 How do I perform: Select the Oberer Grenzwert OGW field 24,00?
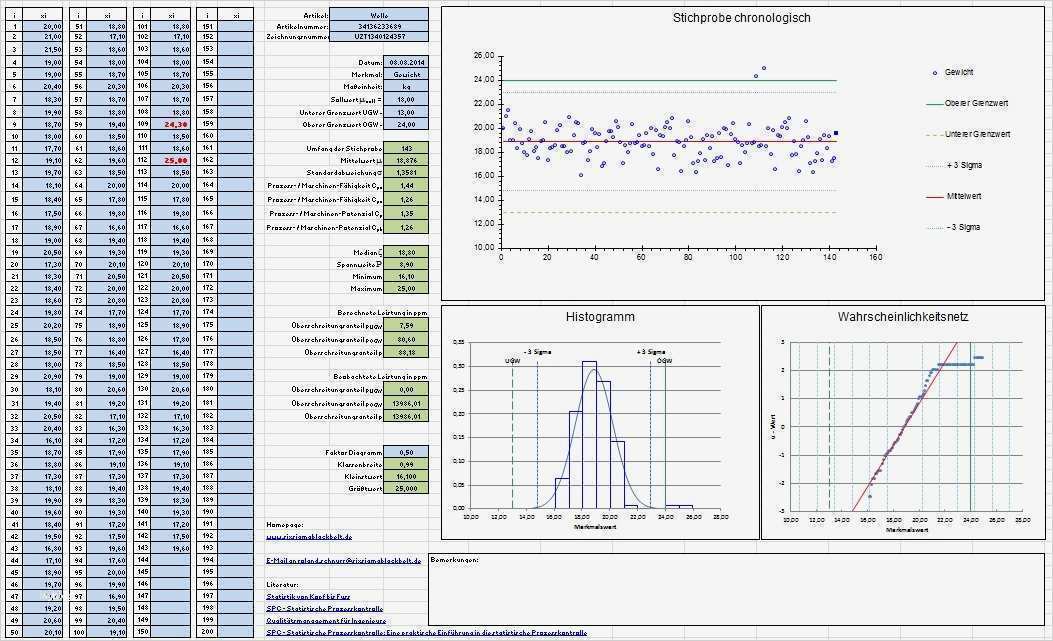click(x=406, y=124)
